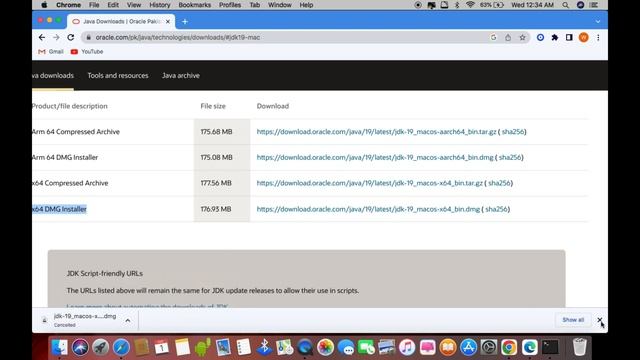The height and width of the screenshot is (360, 640).
Task: Switch to Tools and resources tab
Action: pos(118,76)
